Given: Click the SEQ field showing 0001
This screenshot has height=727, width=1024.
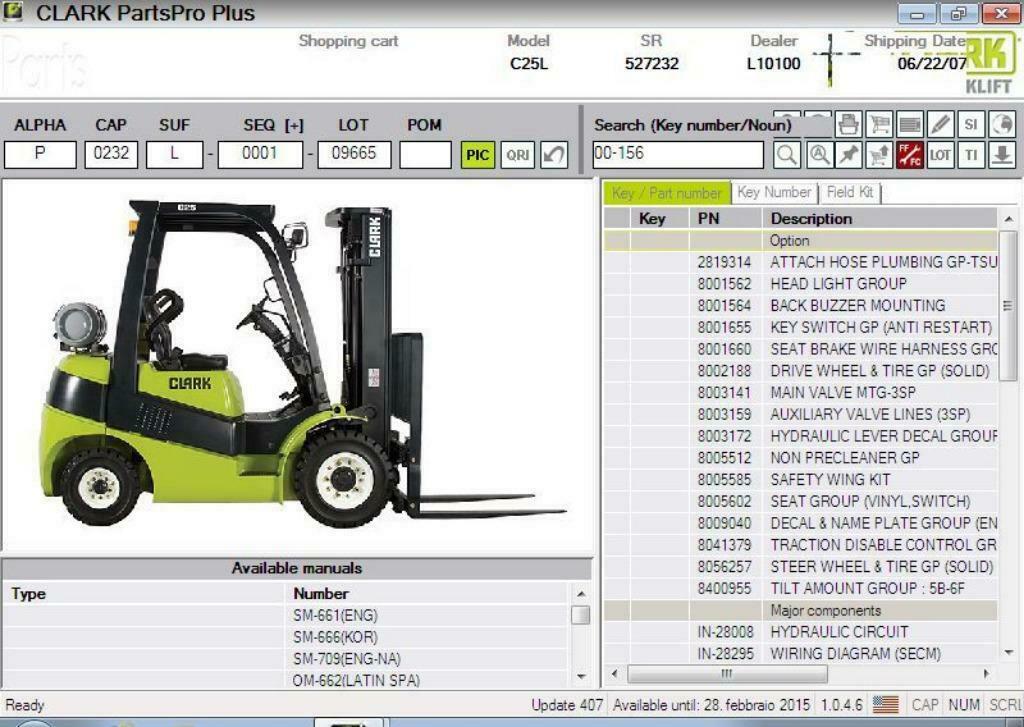Looking at the screenshot, I should click(x=260, y=155).
